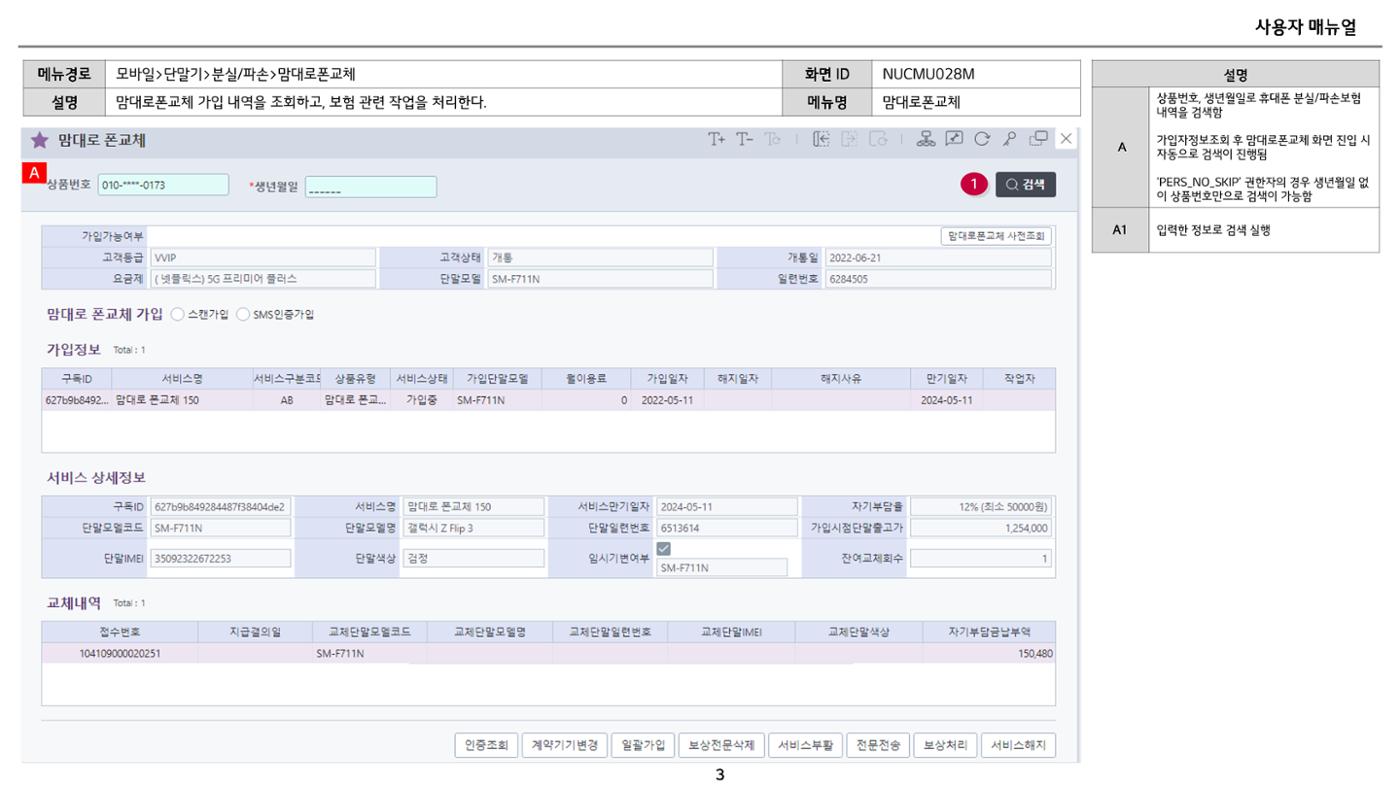
Task: Click the 요금제 5G 프리미어 플러스 field
Action: point(261,279)
